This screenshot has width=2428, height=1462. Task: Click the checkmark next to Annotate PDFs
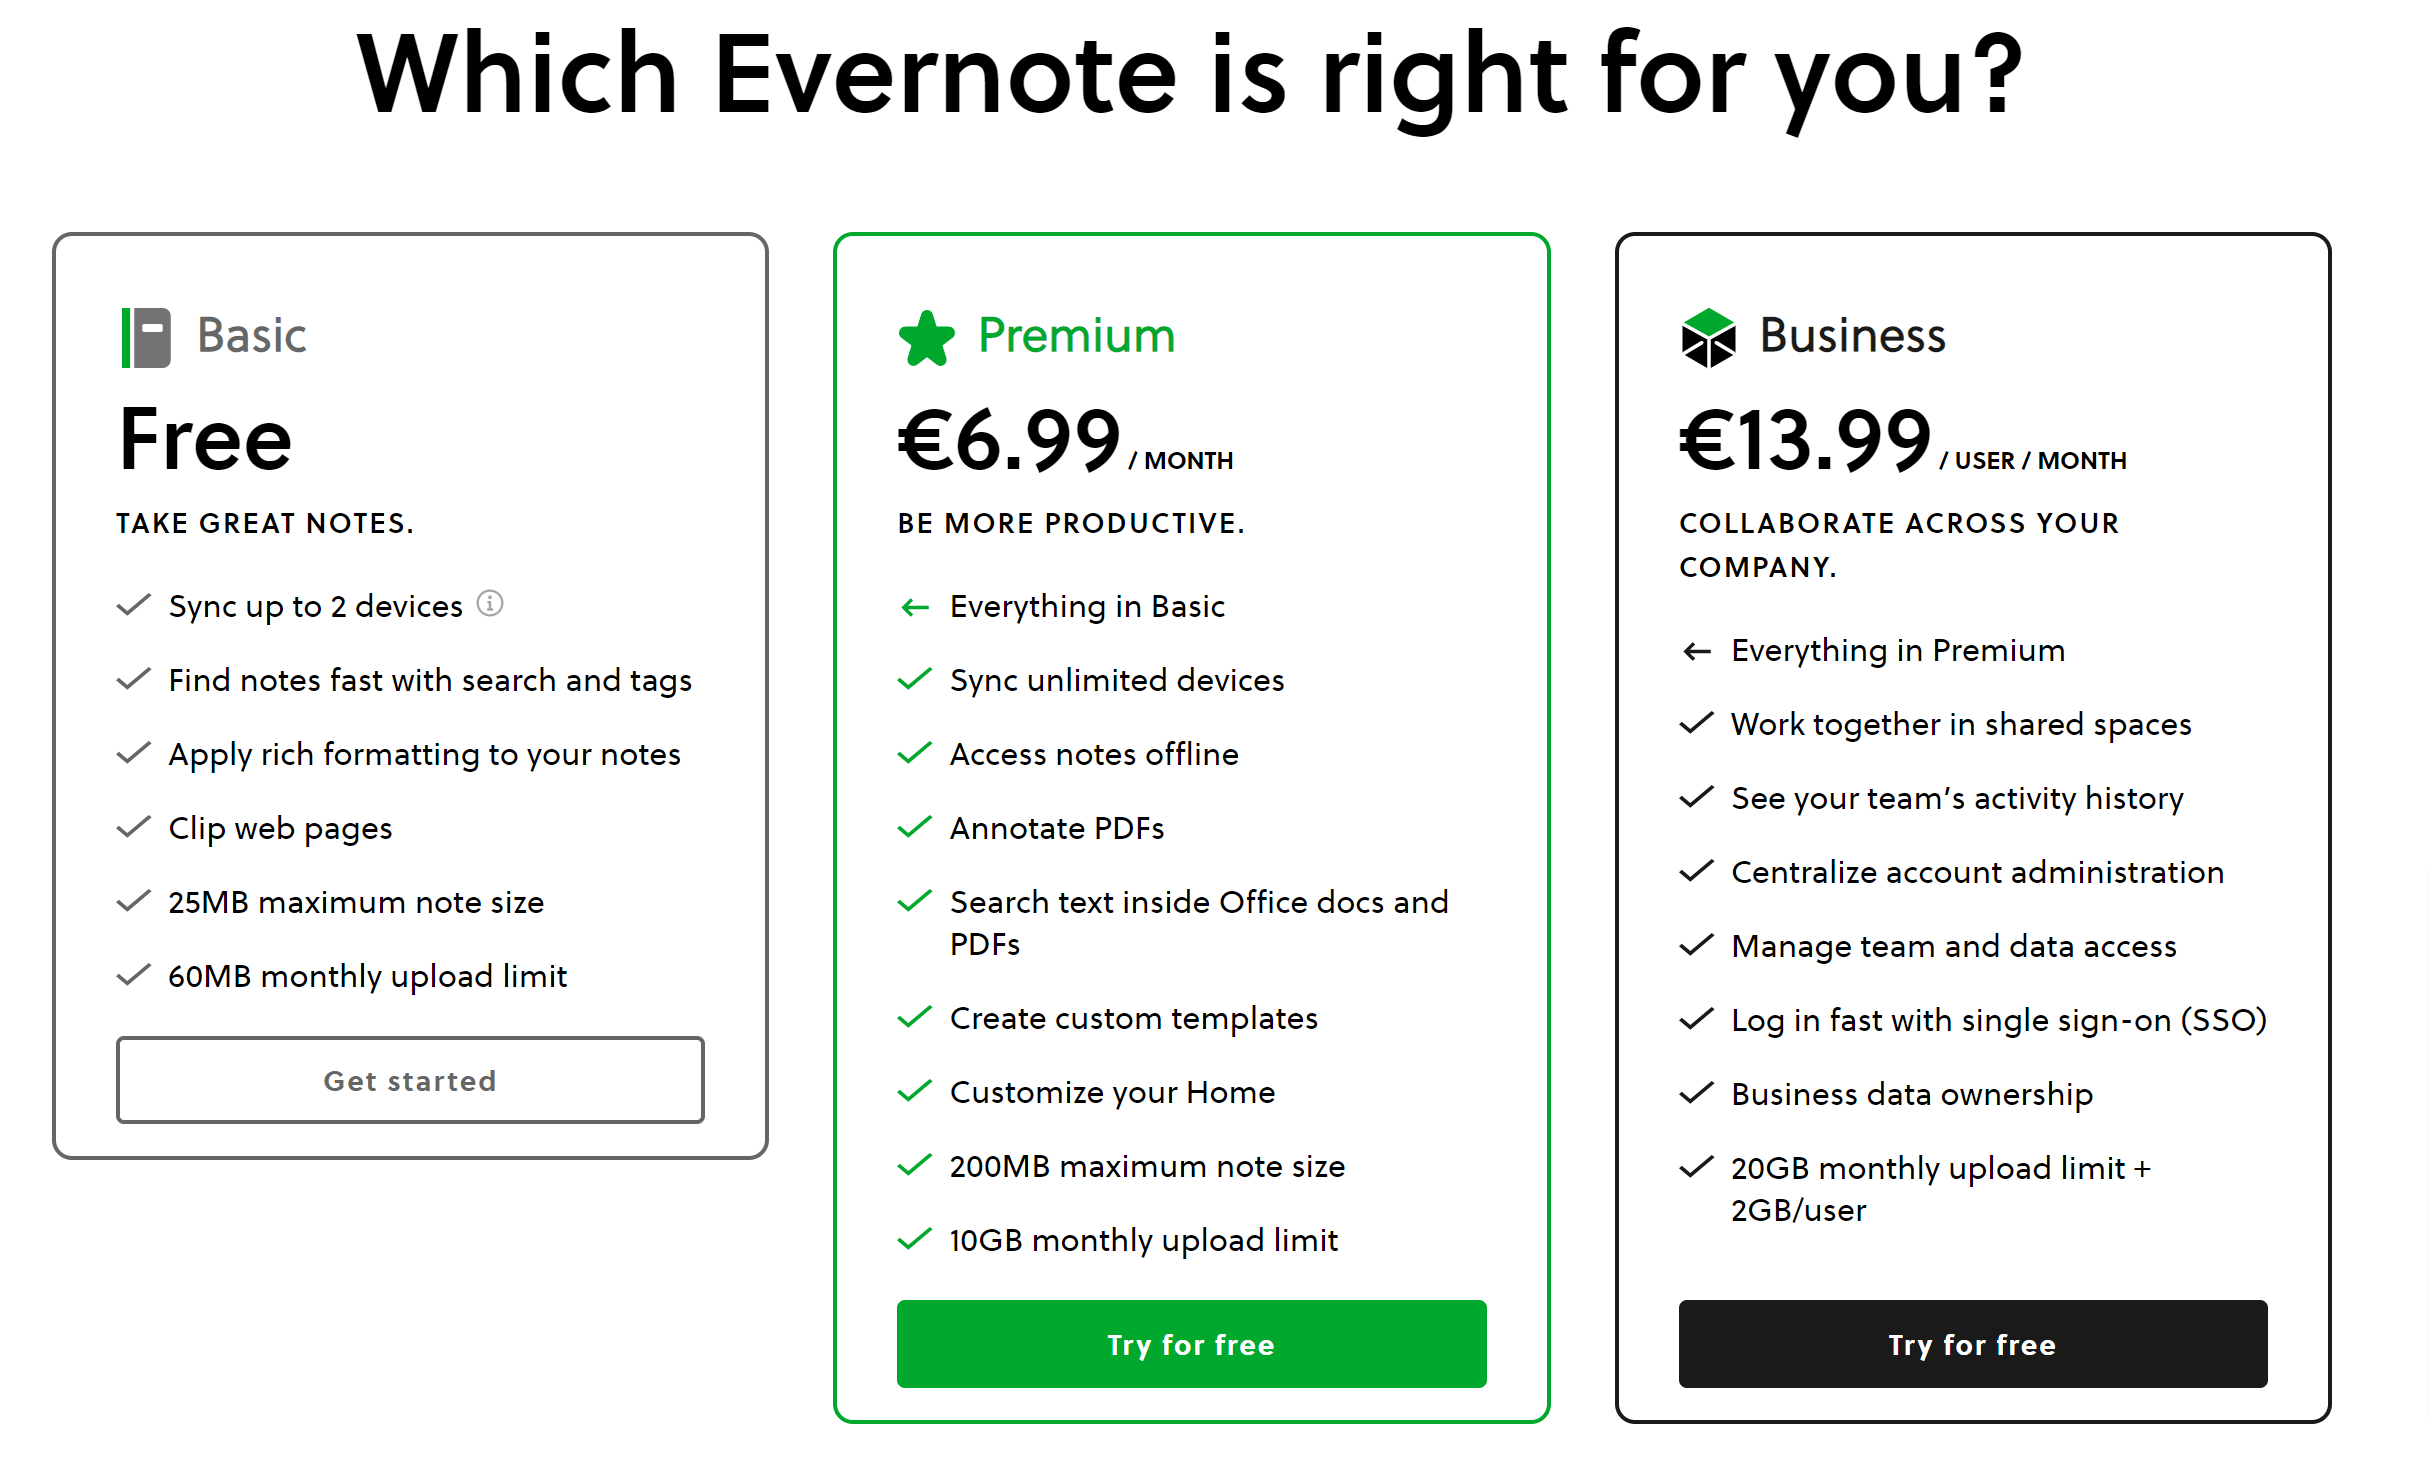(914, 827)
